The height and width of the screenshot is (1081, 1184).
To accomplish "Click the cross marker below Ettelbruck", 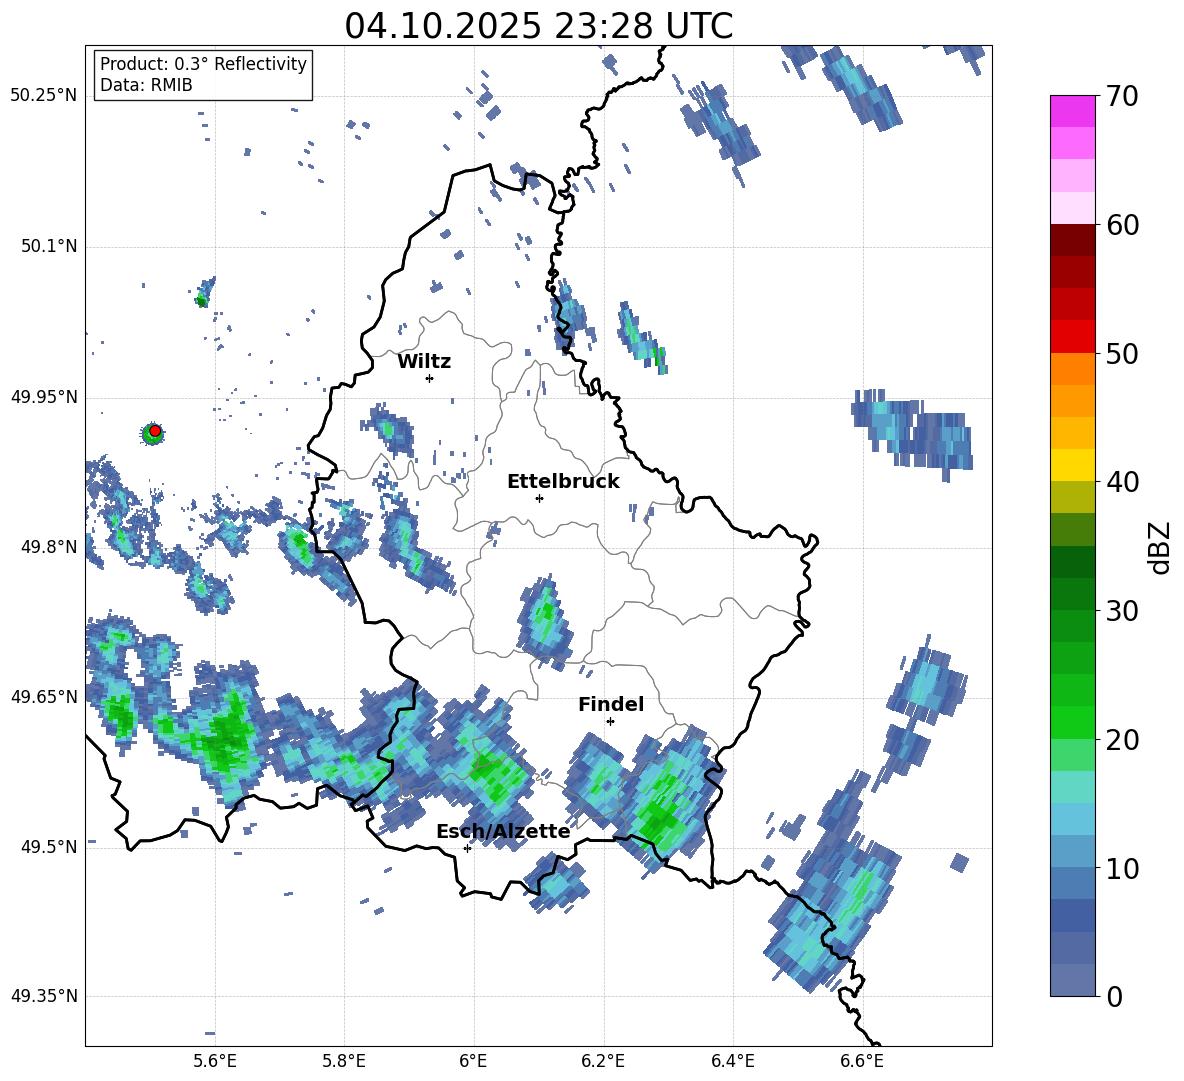I will point(539,498).
